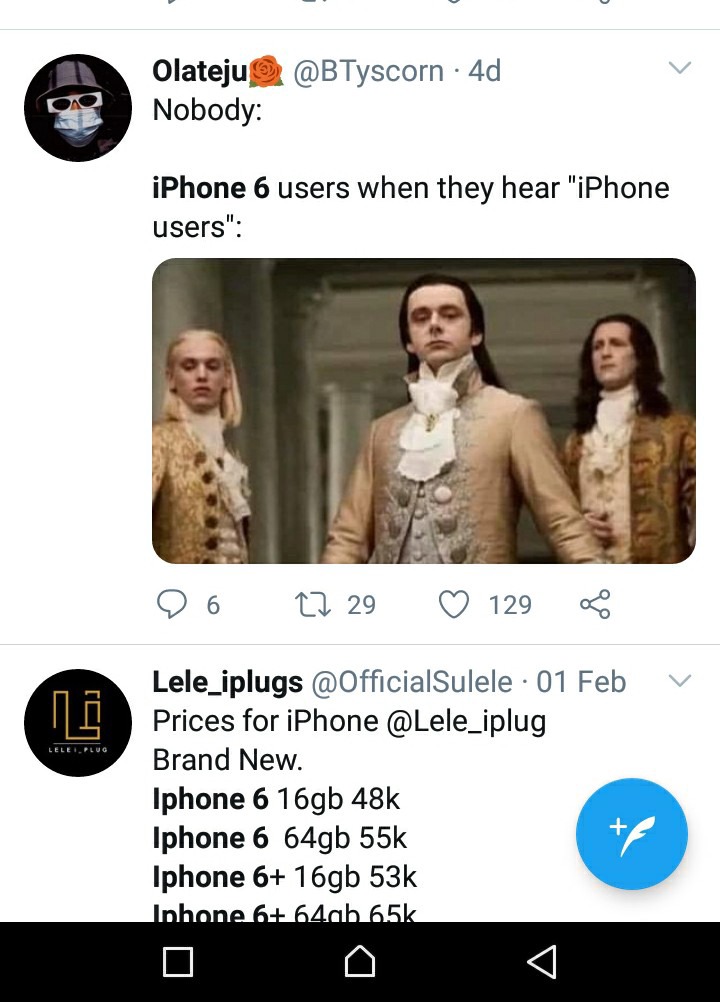Retweet Olateju's iPhone 6 tweet
This screenshot has width=720, height=1002.
point(313,604)
